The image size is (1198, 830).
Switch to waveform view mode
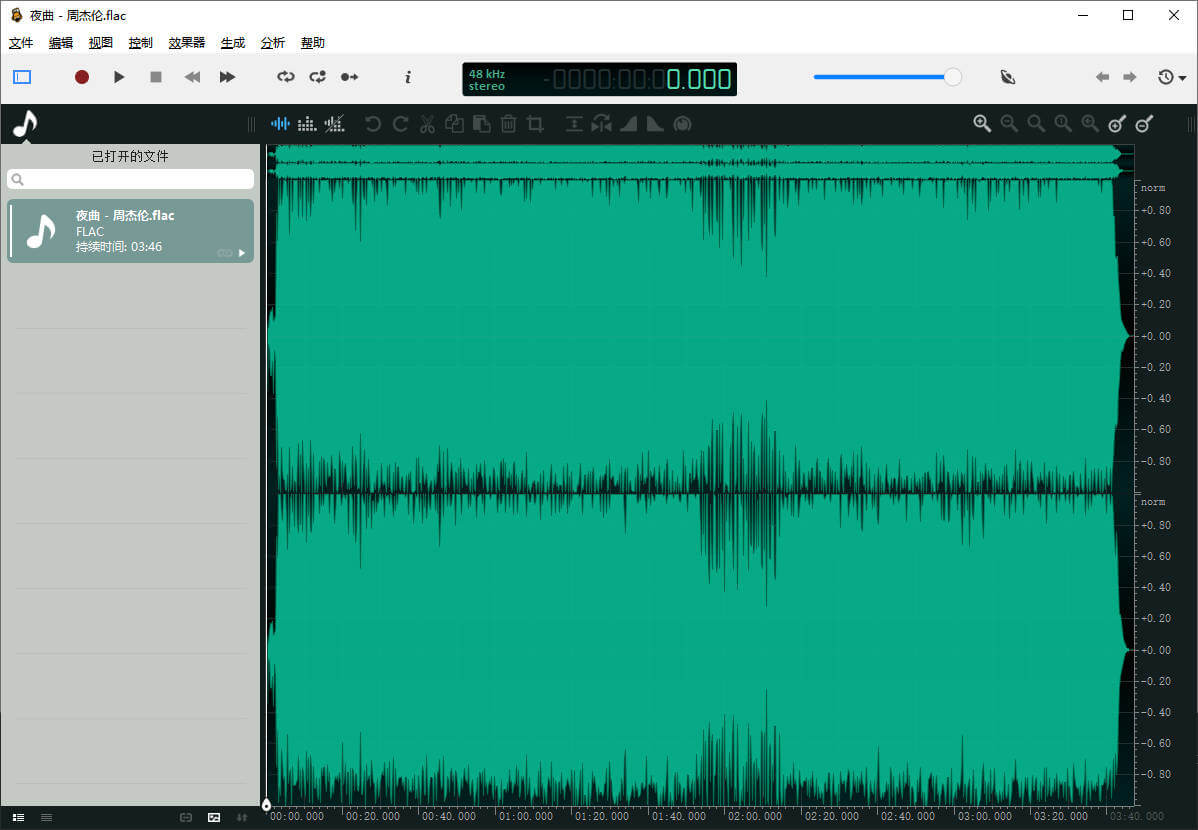point(280,123)
